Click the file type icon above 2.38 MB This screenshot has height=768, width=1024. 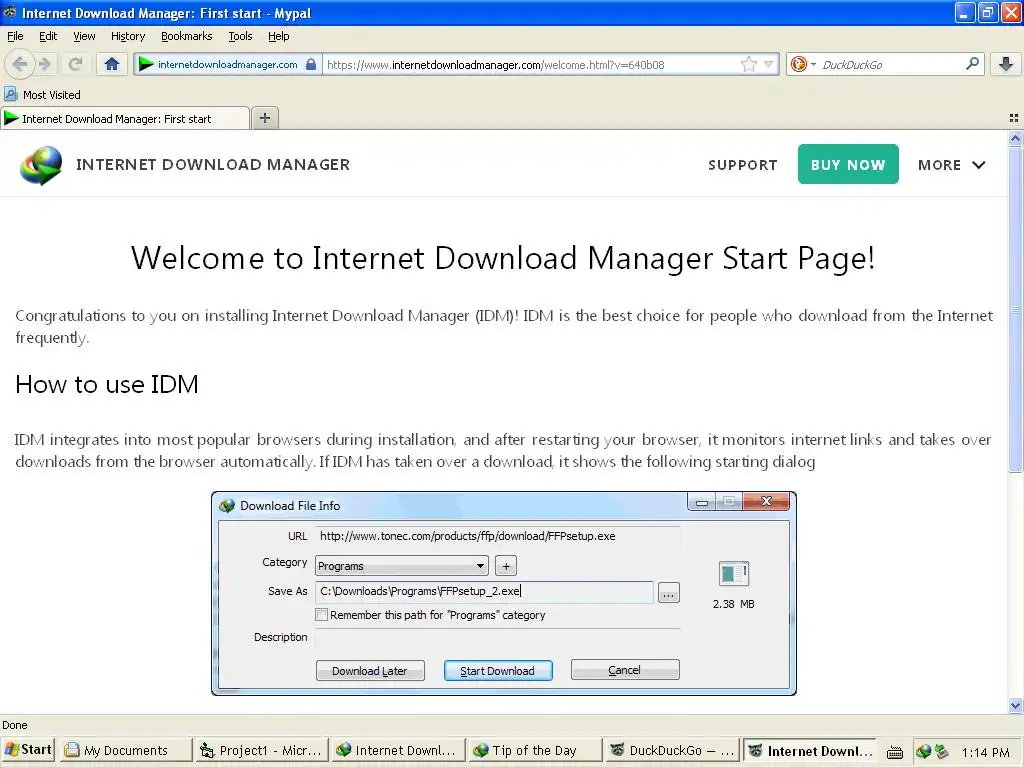733,573
